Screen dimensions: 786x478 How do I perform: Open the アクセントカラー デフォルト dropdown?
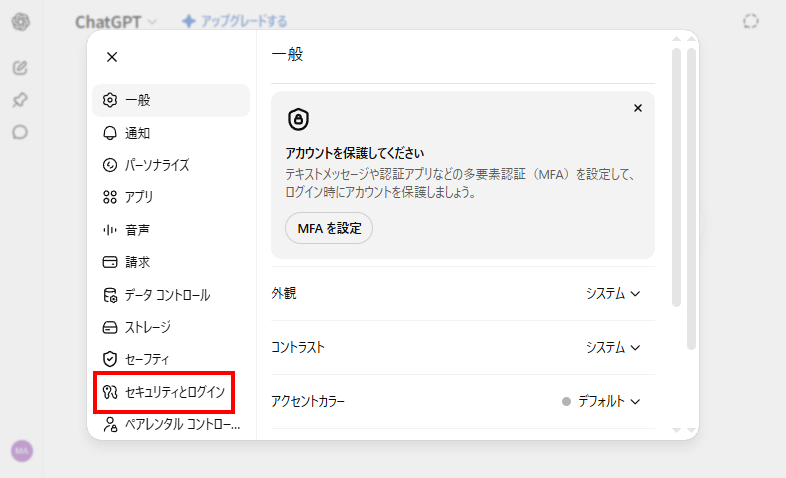click(x=601, y=401)
